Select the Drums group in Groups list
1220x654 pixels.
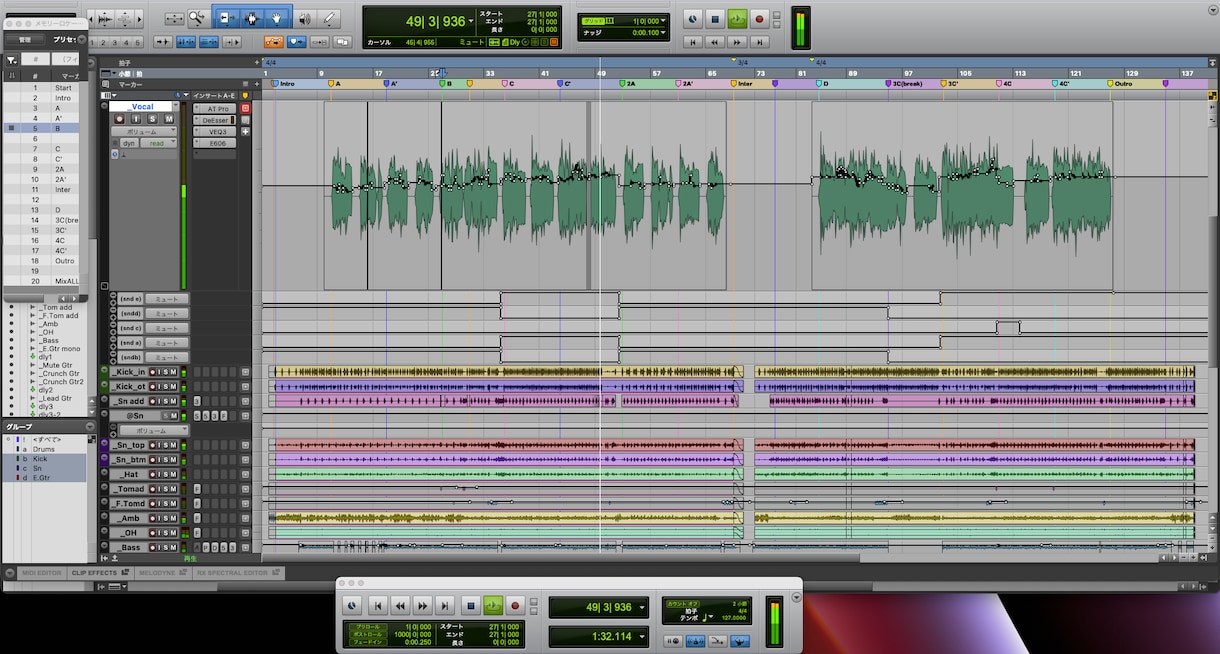tap(44, 449)
